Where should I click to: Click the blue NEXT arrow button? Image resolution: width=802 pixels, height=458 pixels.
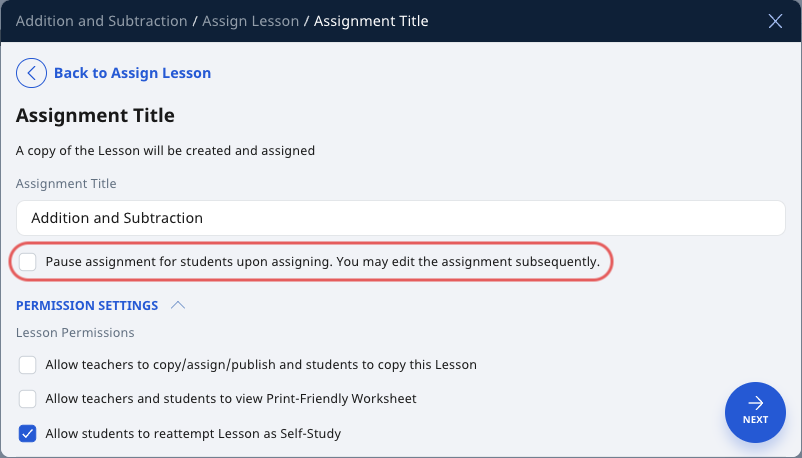[755, 412]
